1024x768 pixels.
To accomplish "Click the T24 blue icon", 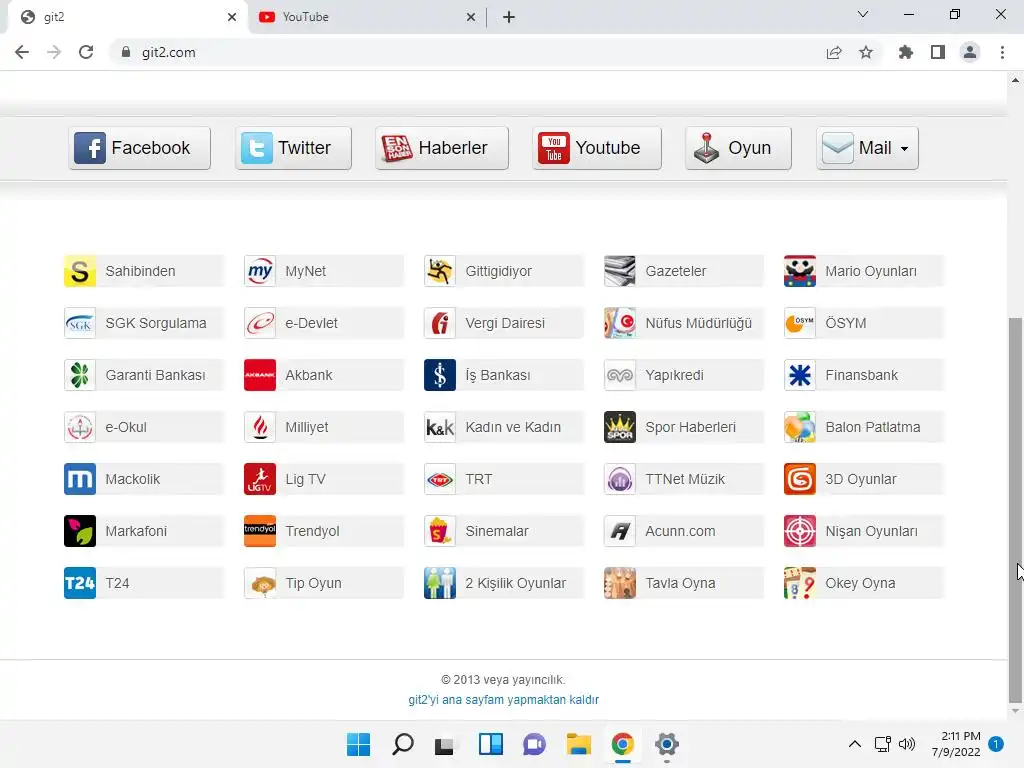I will pyautogui.click(x=80, y=583).
